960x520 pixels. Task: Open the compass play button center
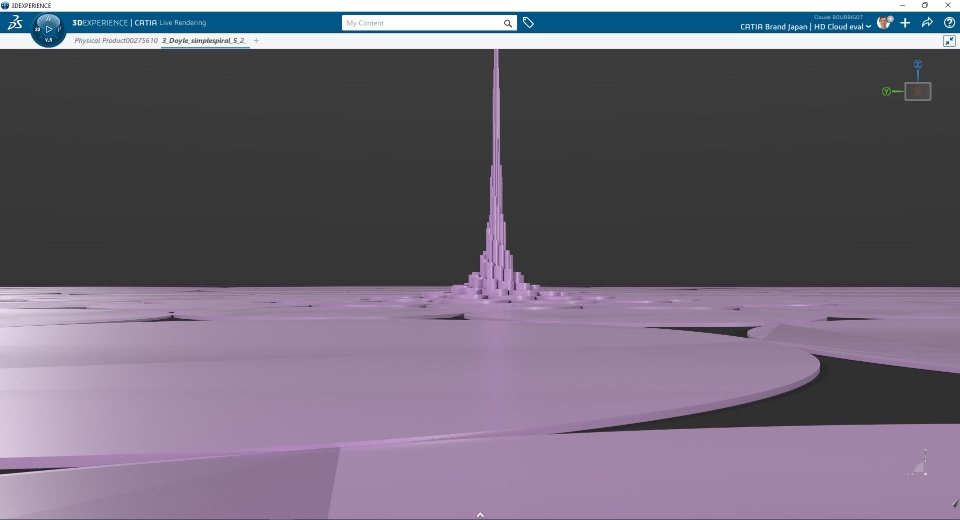click(48, 29)
